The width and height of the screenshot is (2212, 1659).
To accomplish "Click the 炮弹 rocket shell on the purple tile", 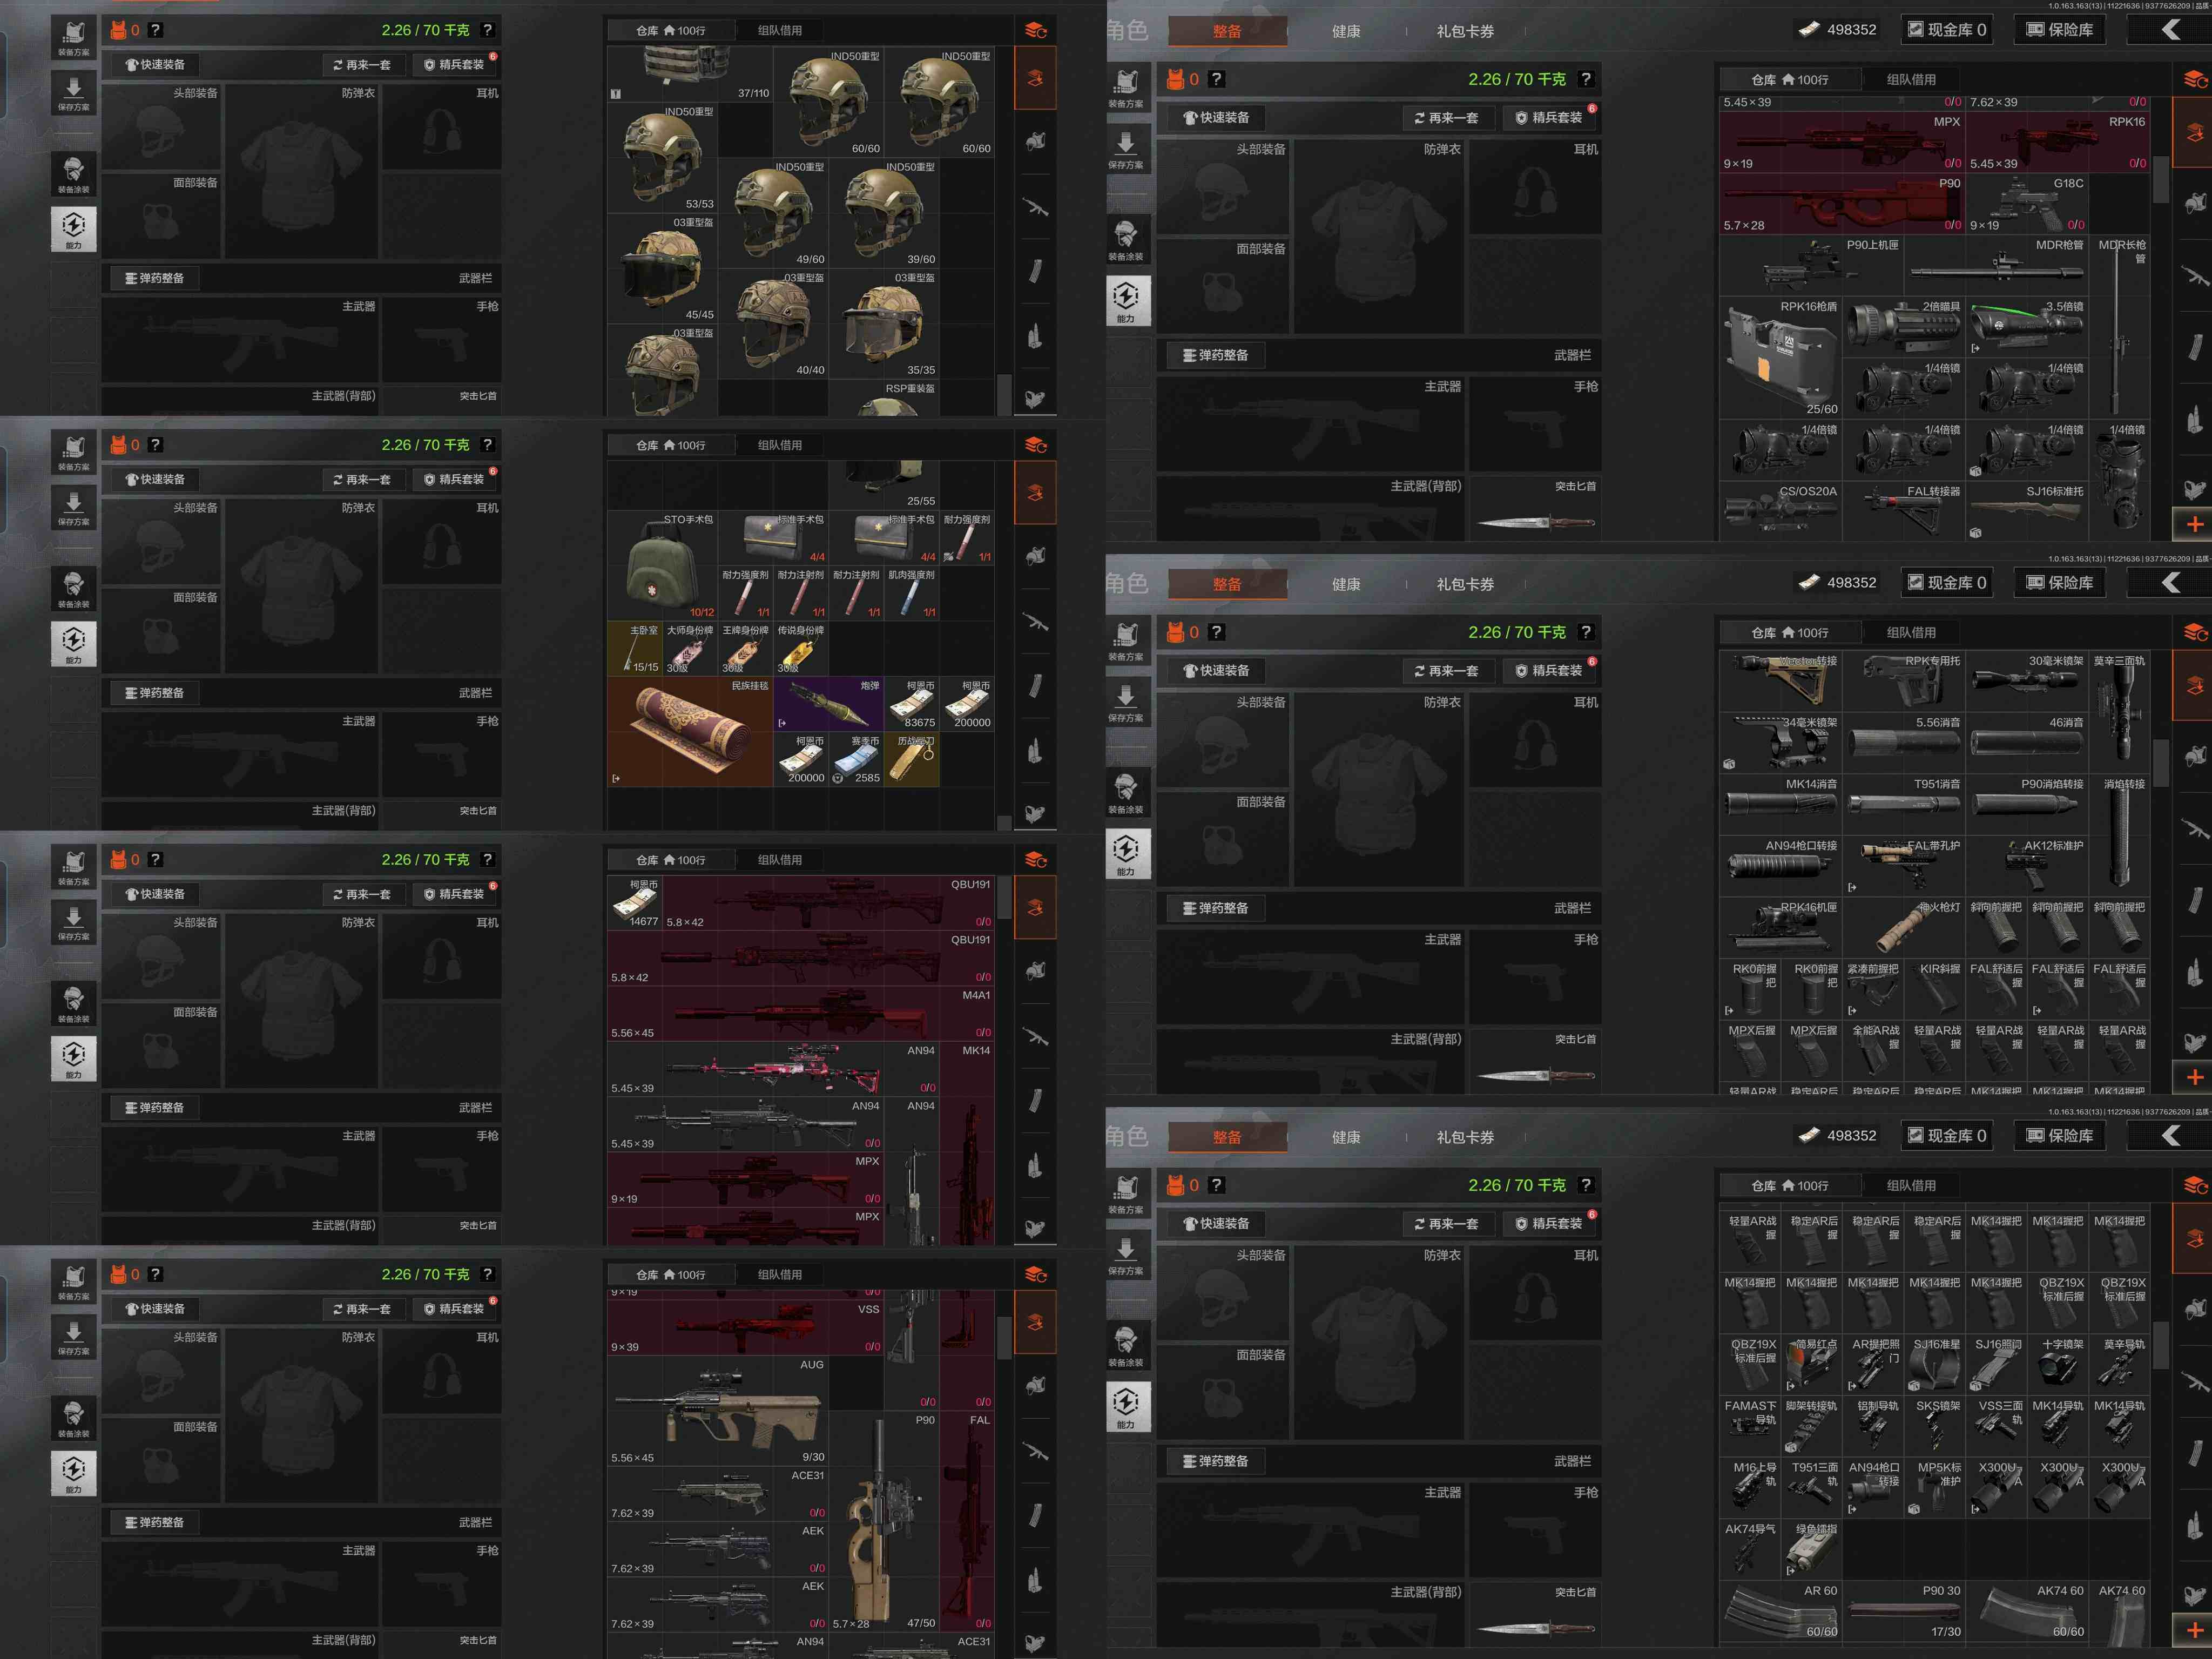I will pos(828,704).
